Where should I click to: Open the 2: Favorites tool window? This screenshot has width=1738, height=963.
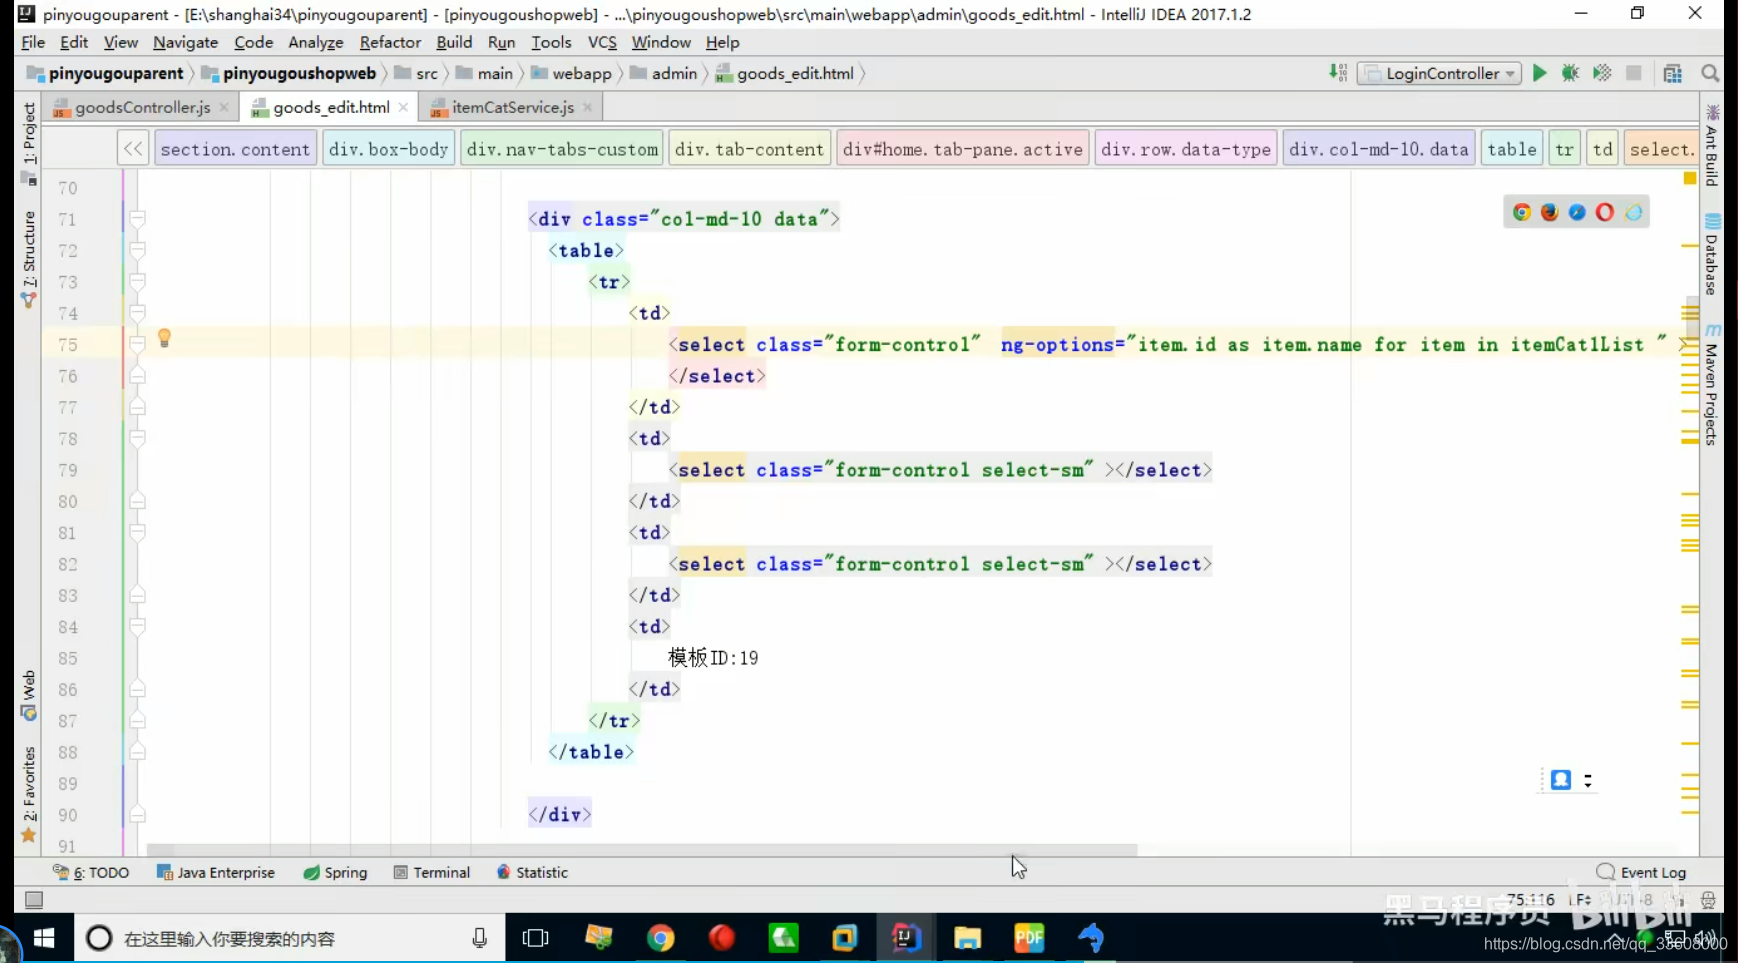(29, 795)
